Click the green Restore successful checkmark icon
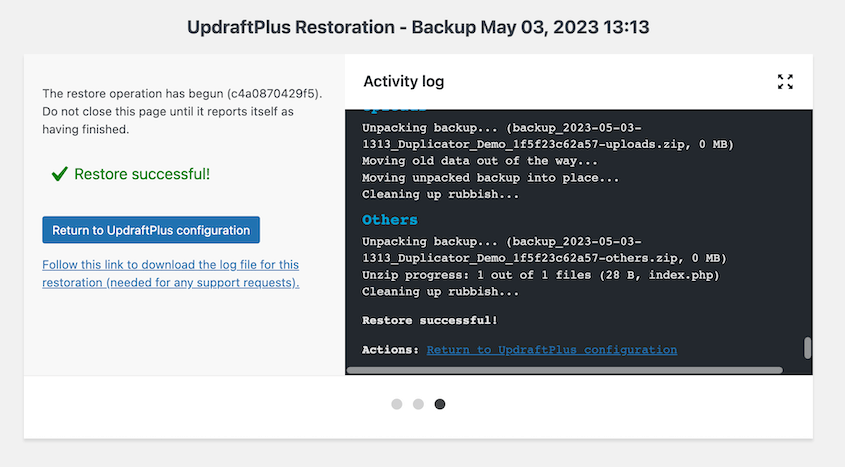Screen dimensions: 845x467 click(59, 173)
